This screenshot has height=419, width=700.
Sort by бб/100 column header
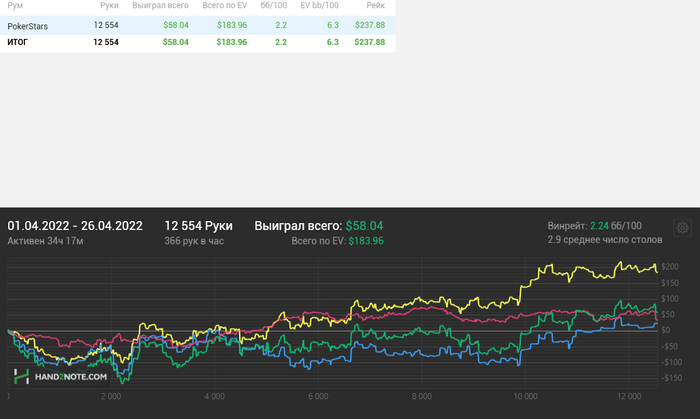[x=274, y=5]
